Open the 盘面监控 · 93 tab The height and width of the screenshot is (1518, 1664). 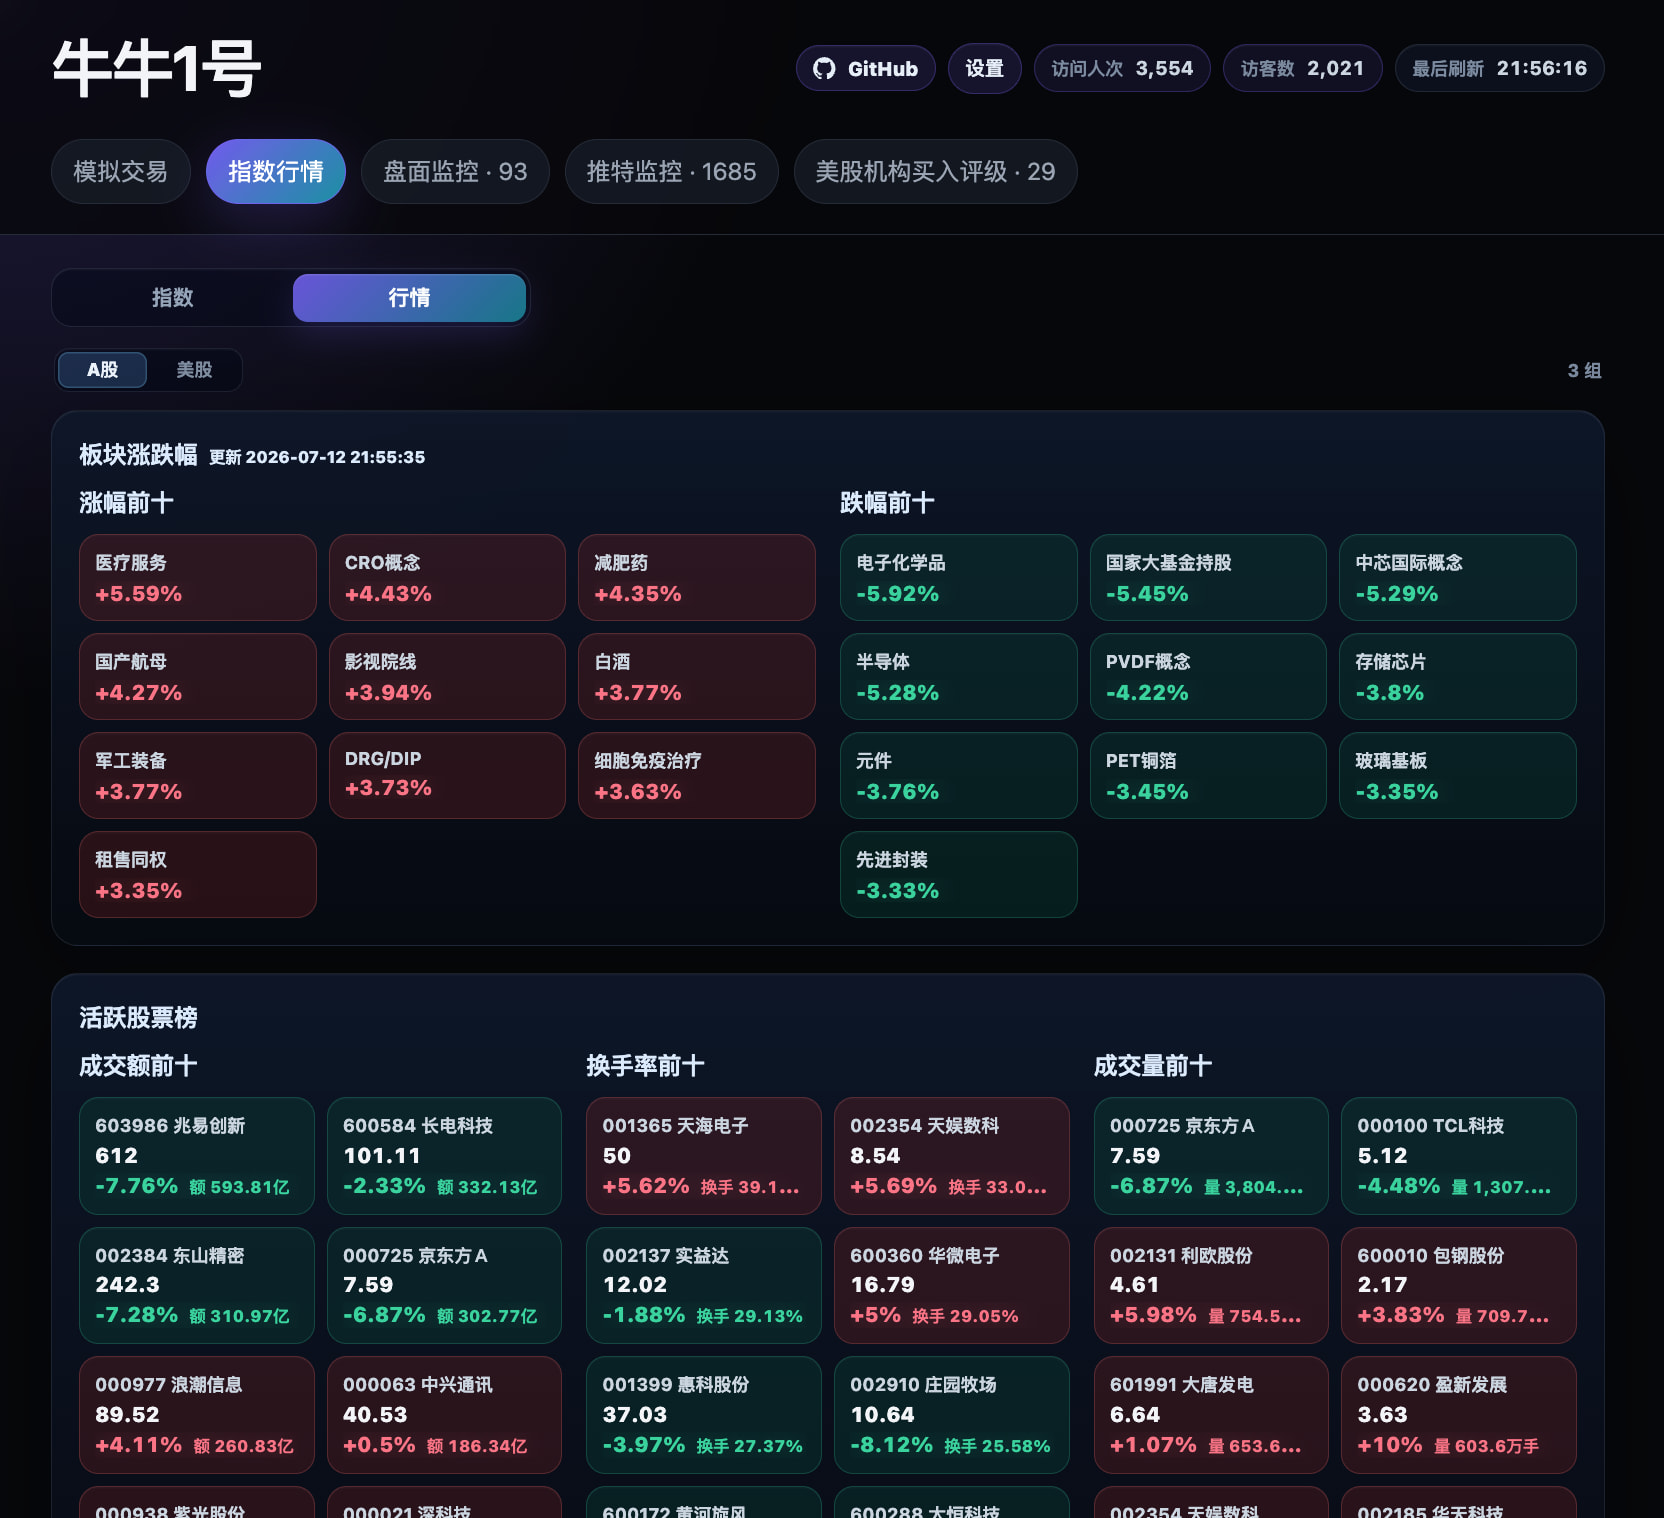click(455, 172)
